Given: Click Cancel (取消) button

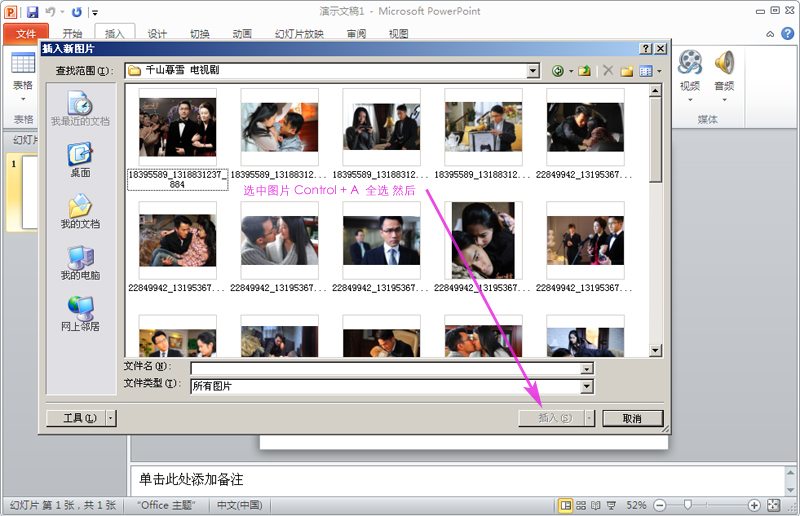Looking at the screenshot, I should tap(631, 418).
